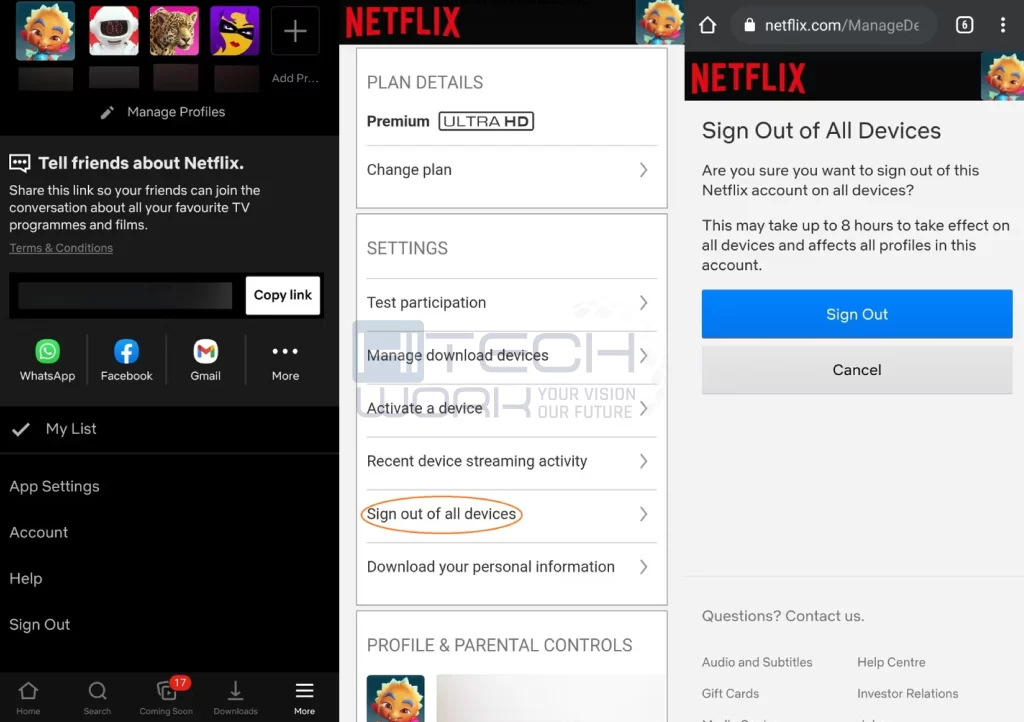This screenshot has height=722, width=1024.
Task: Open browser three-dot menu
Action: click(x=1002, y=25)
